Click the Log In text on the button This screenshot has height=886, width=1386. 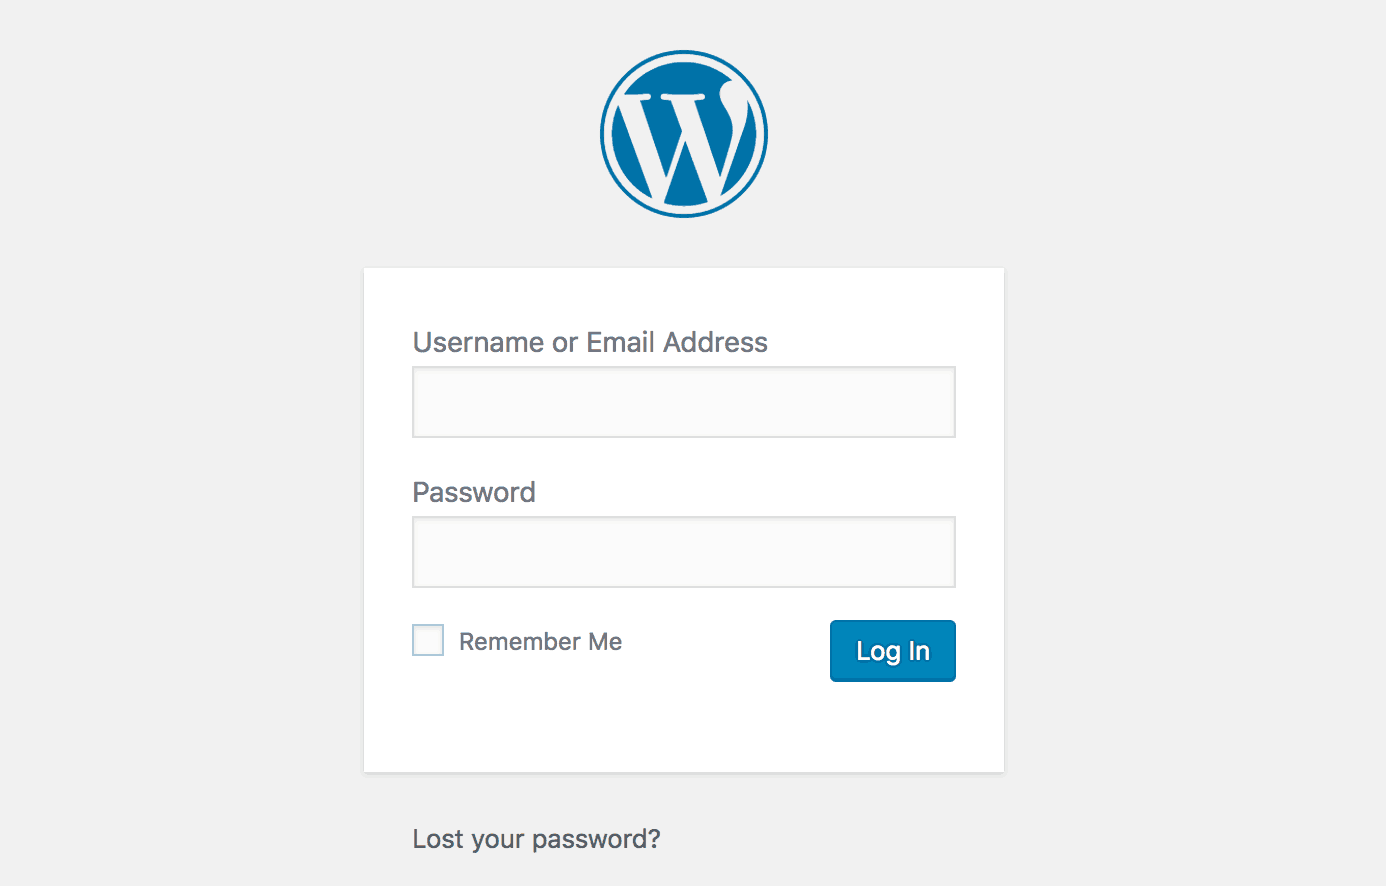tap(892, 651)
